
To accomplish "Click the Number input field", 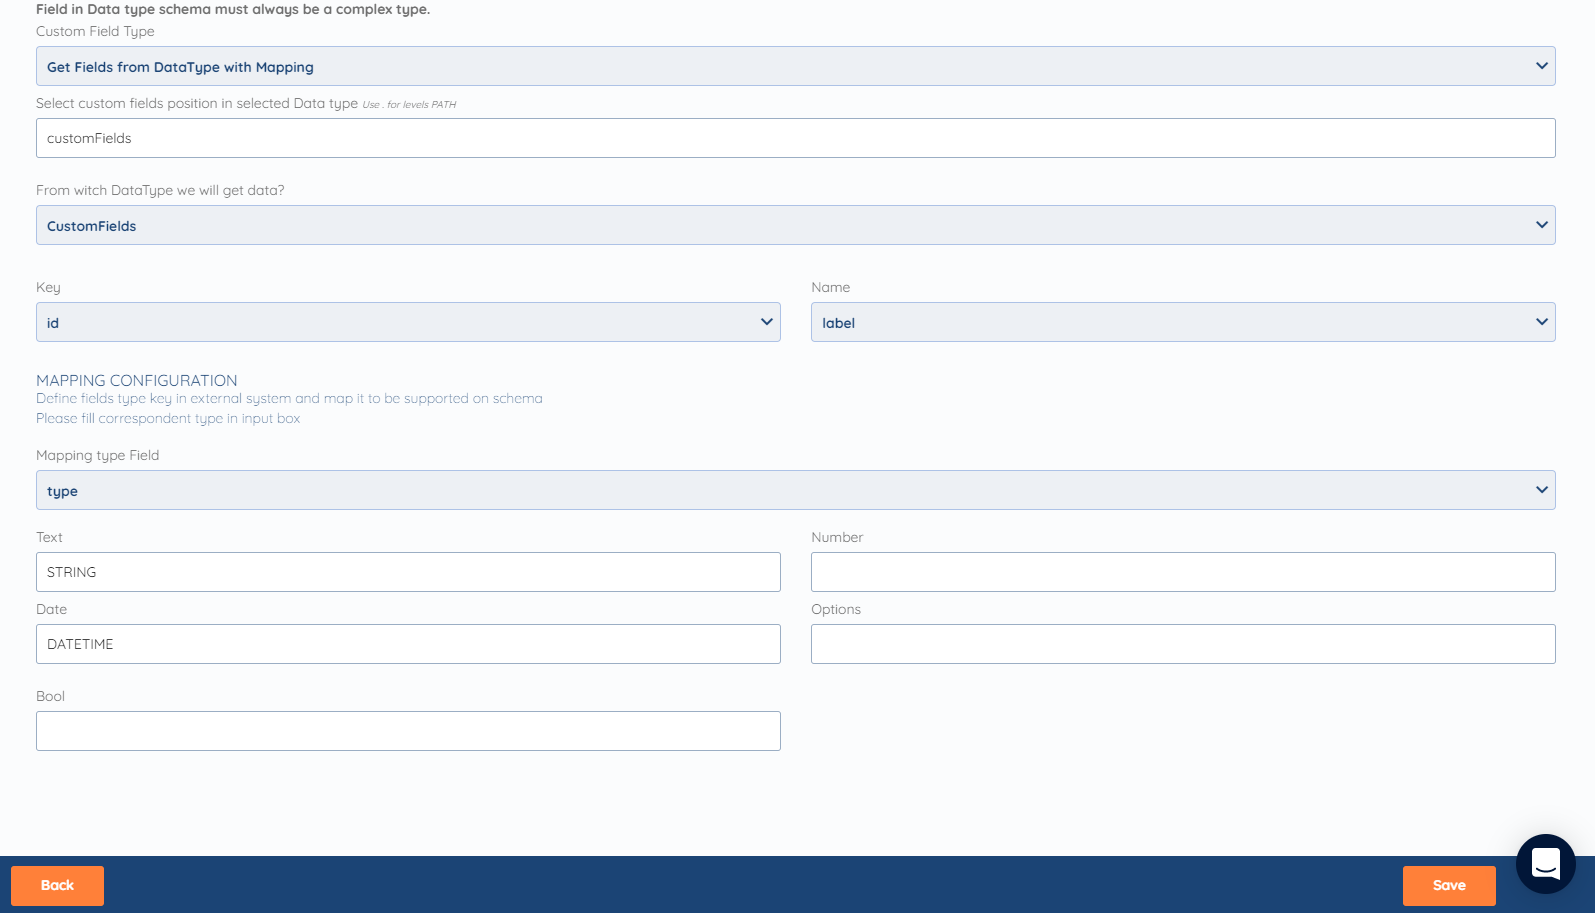I will point(1183,572).
